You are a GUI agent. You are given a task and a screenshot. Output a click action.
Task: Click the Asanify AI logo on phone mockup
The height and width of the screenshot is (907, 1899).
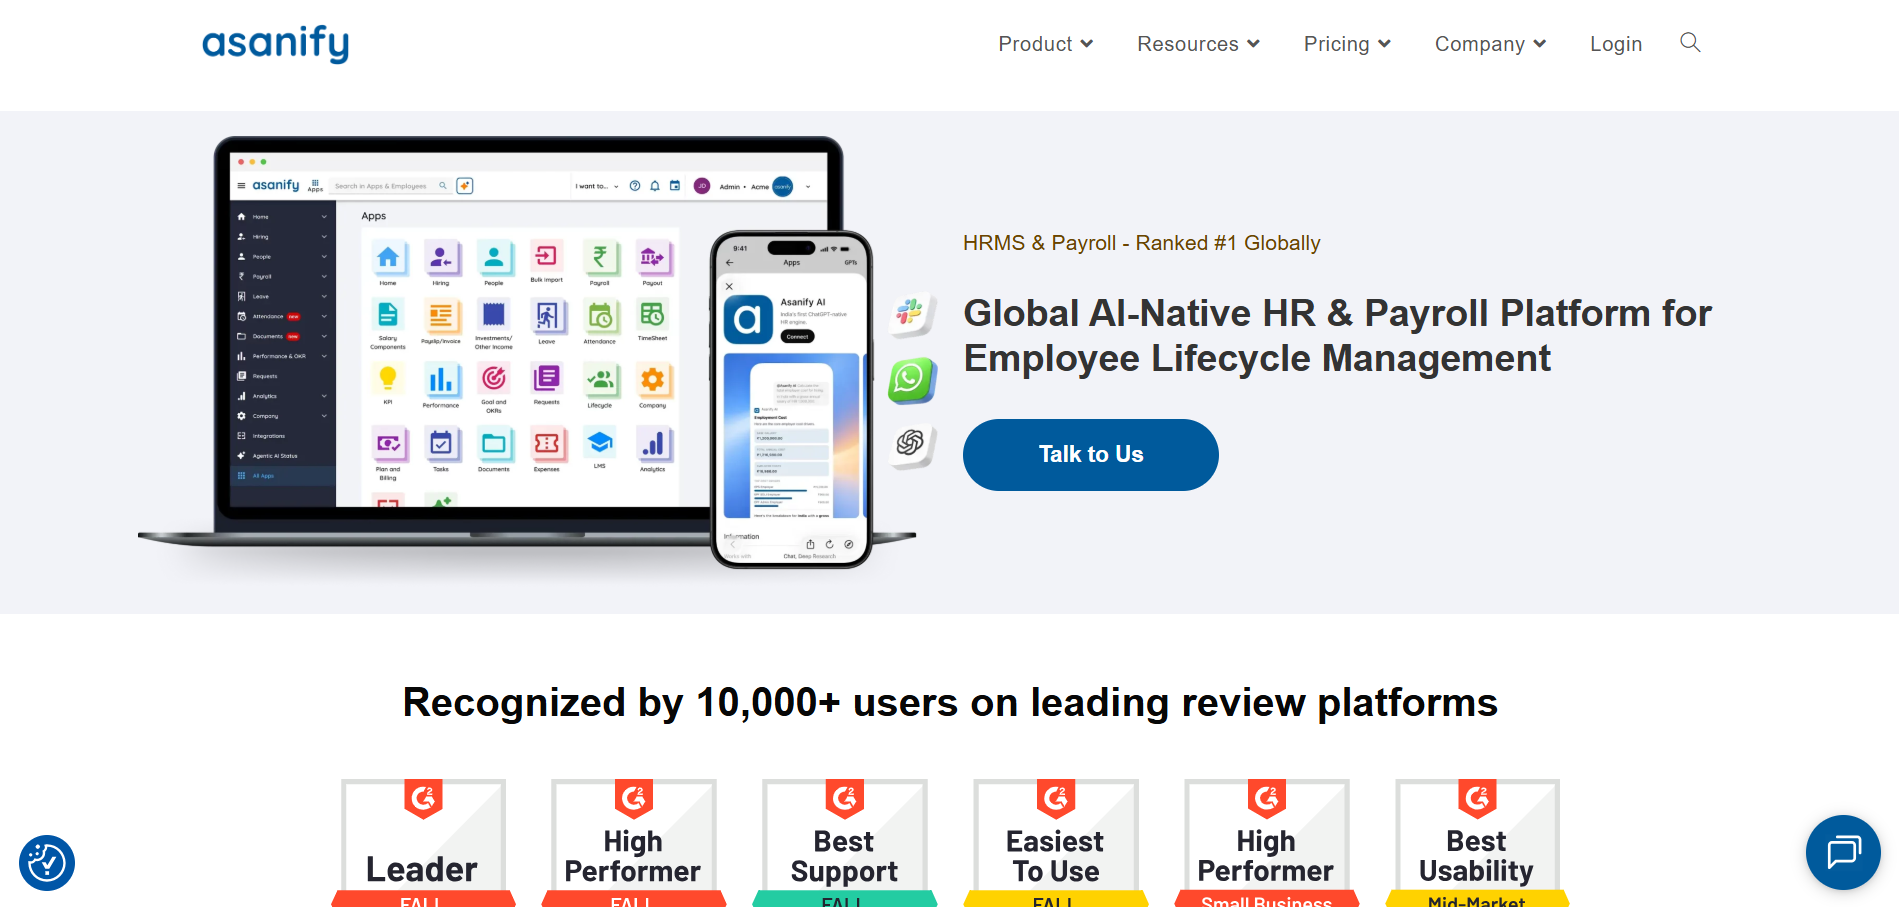click(748, 320)
